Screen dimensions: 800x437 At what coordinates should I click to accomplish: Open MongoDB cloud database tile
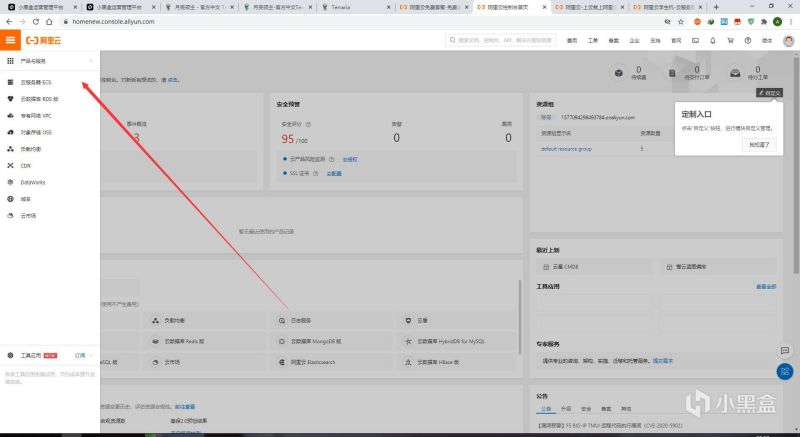332,341
